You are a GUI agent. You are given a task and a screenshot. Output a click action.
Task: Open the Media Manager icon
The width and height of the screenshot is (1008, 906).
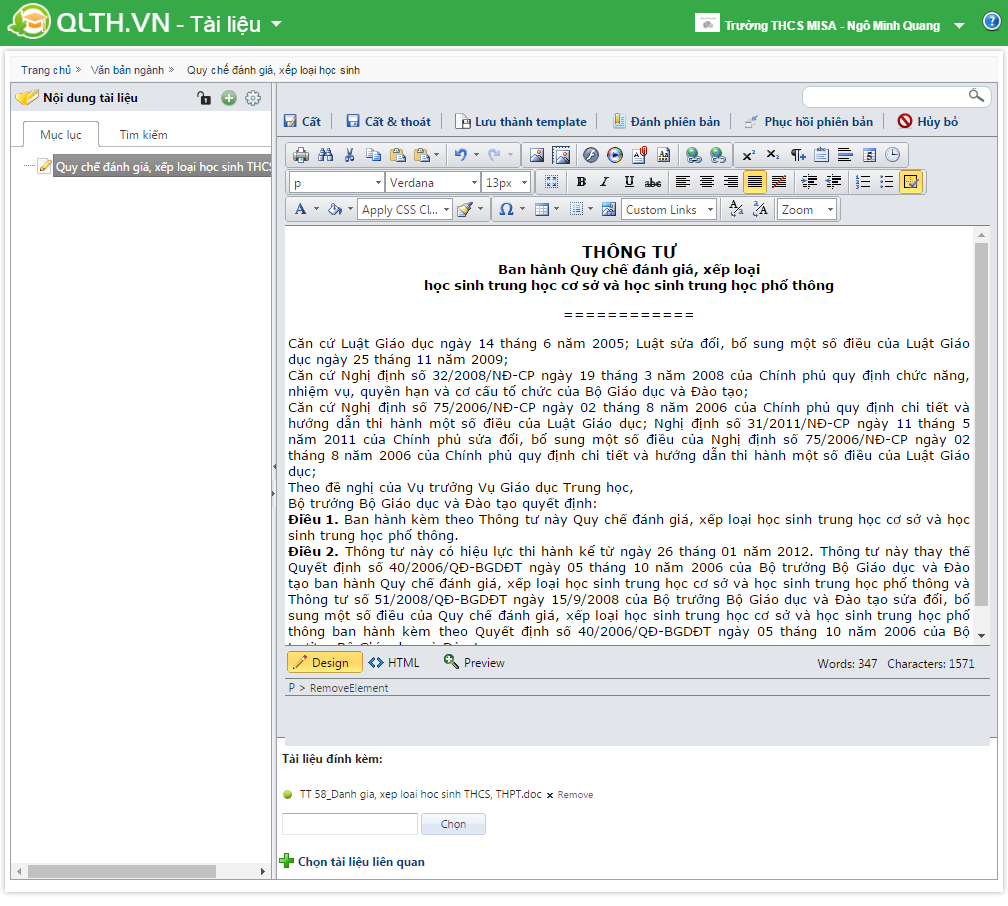615,155
